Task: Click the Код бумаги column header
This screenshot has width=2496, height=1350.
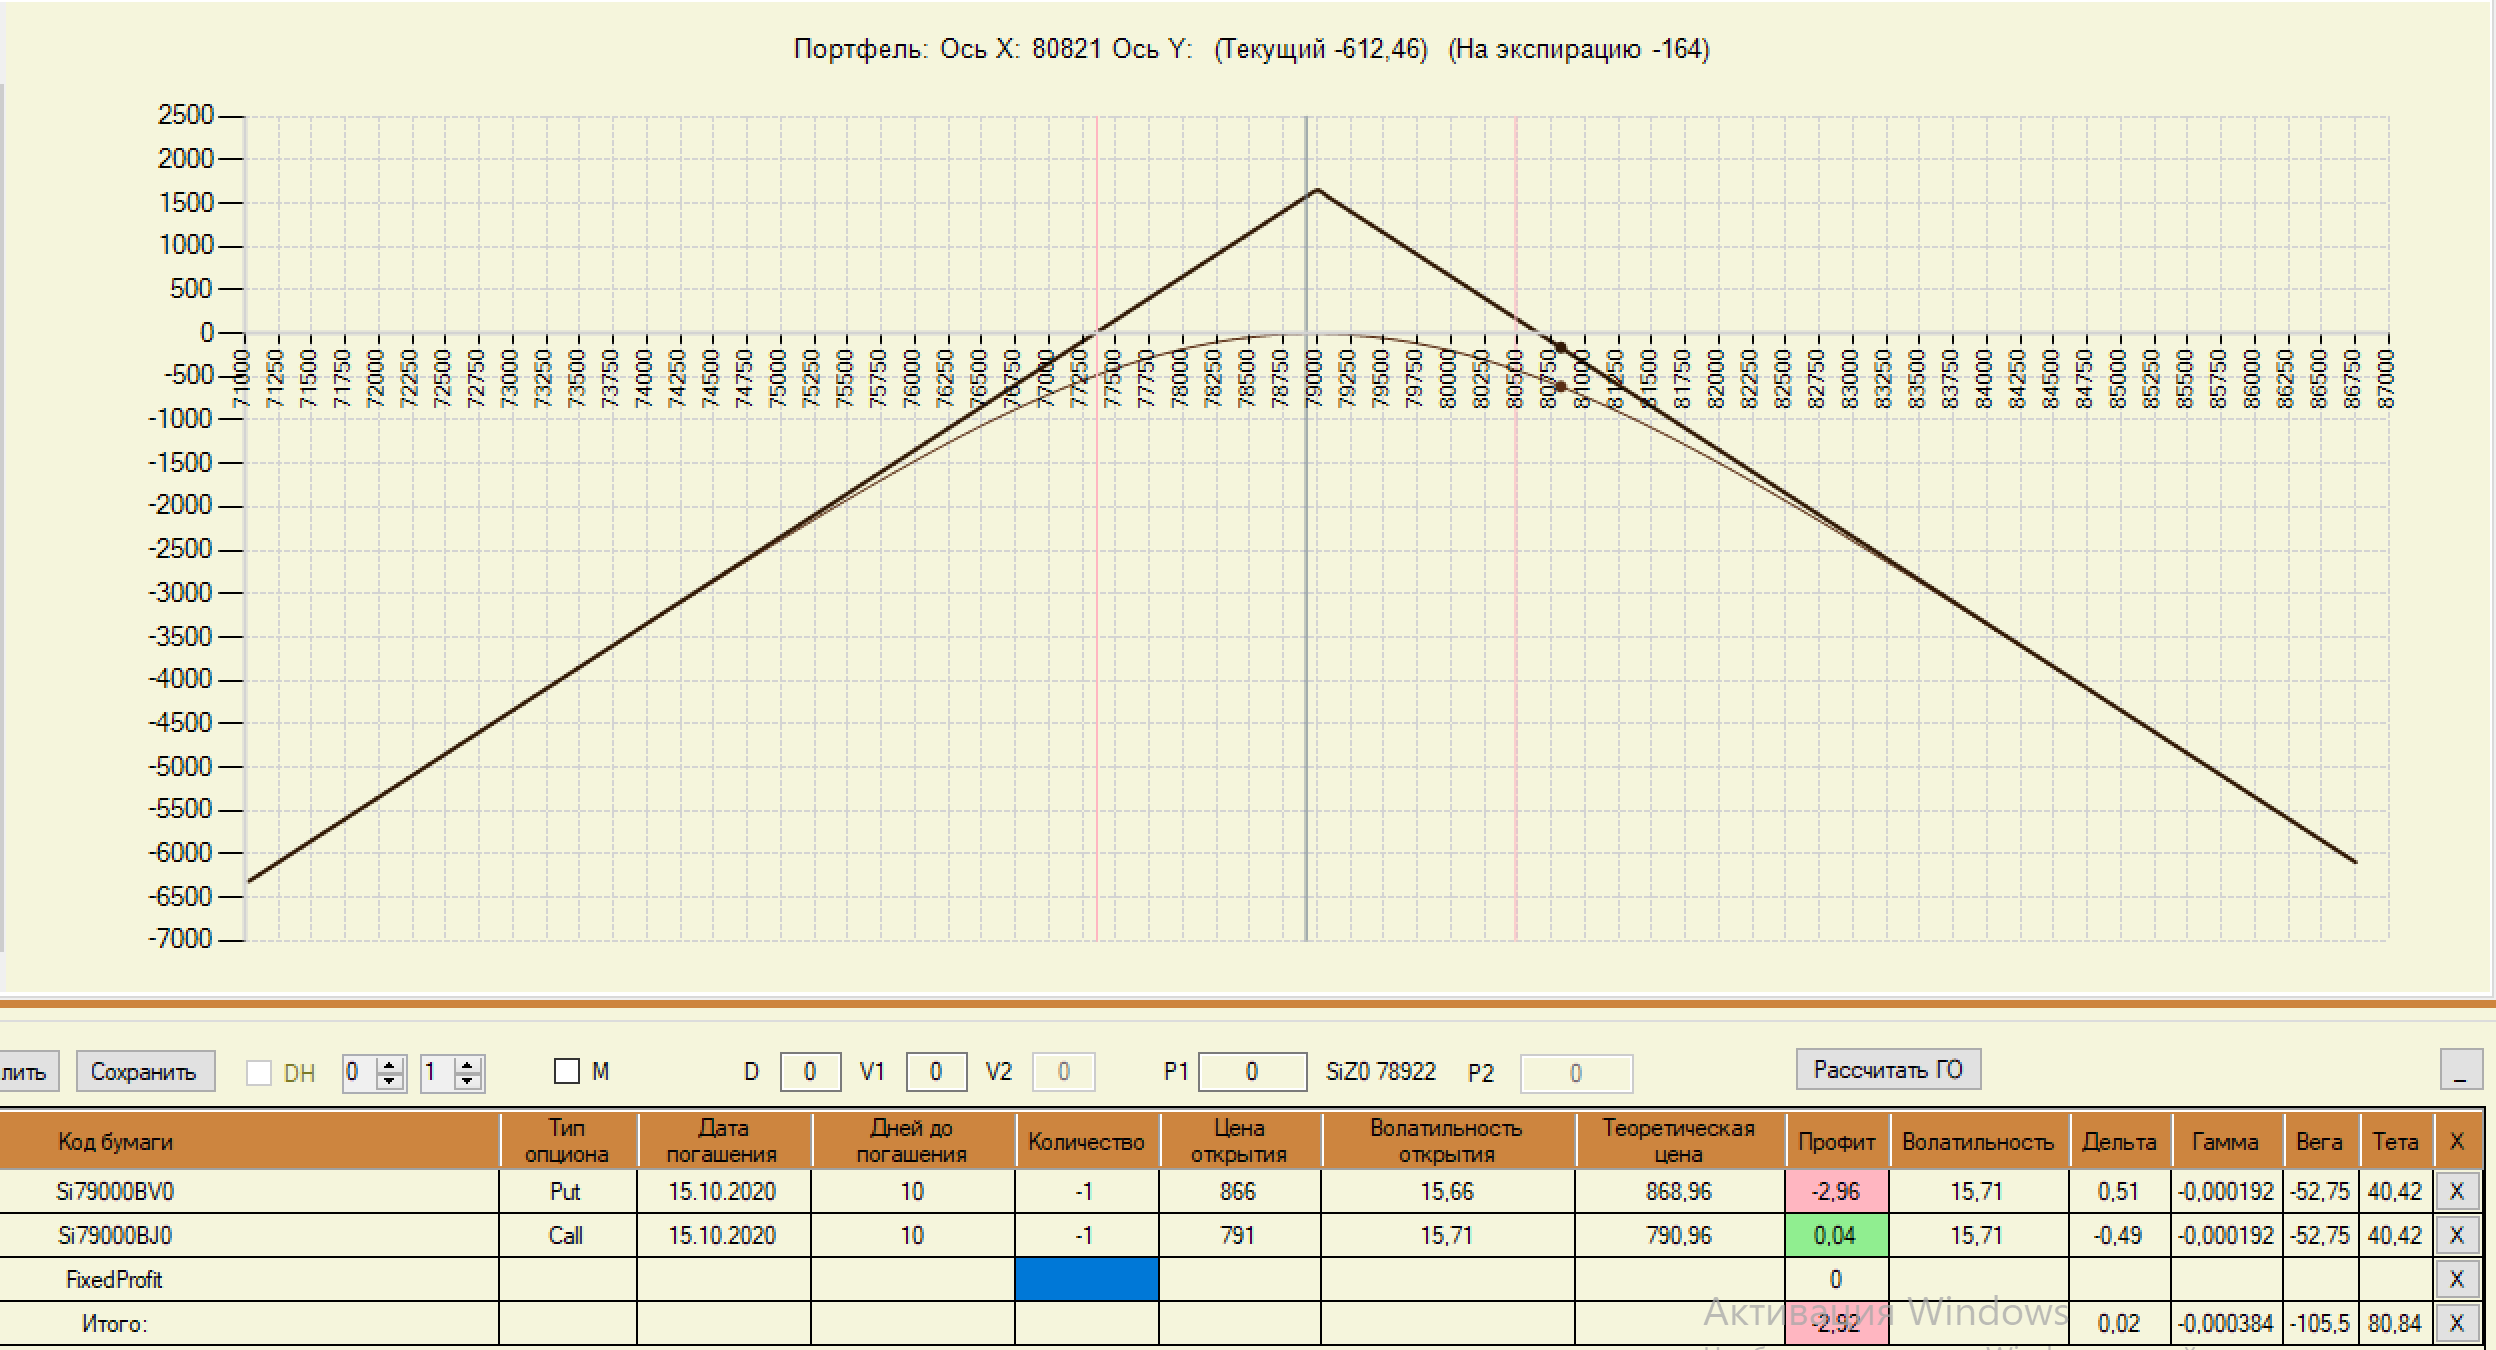Action: [115, 1141]
